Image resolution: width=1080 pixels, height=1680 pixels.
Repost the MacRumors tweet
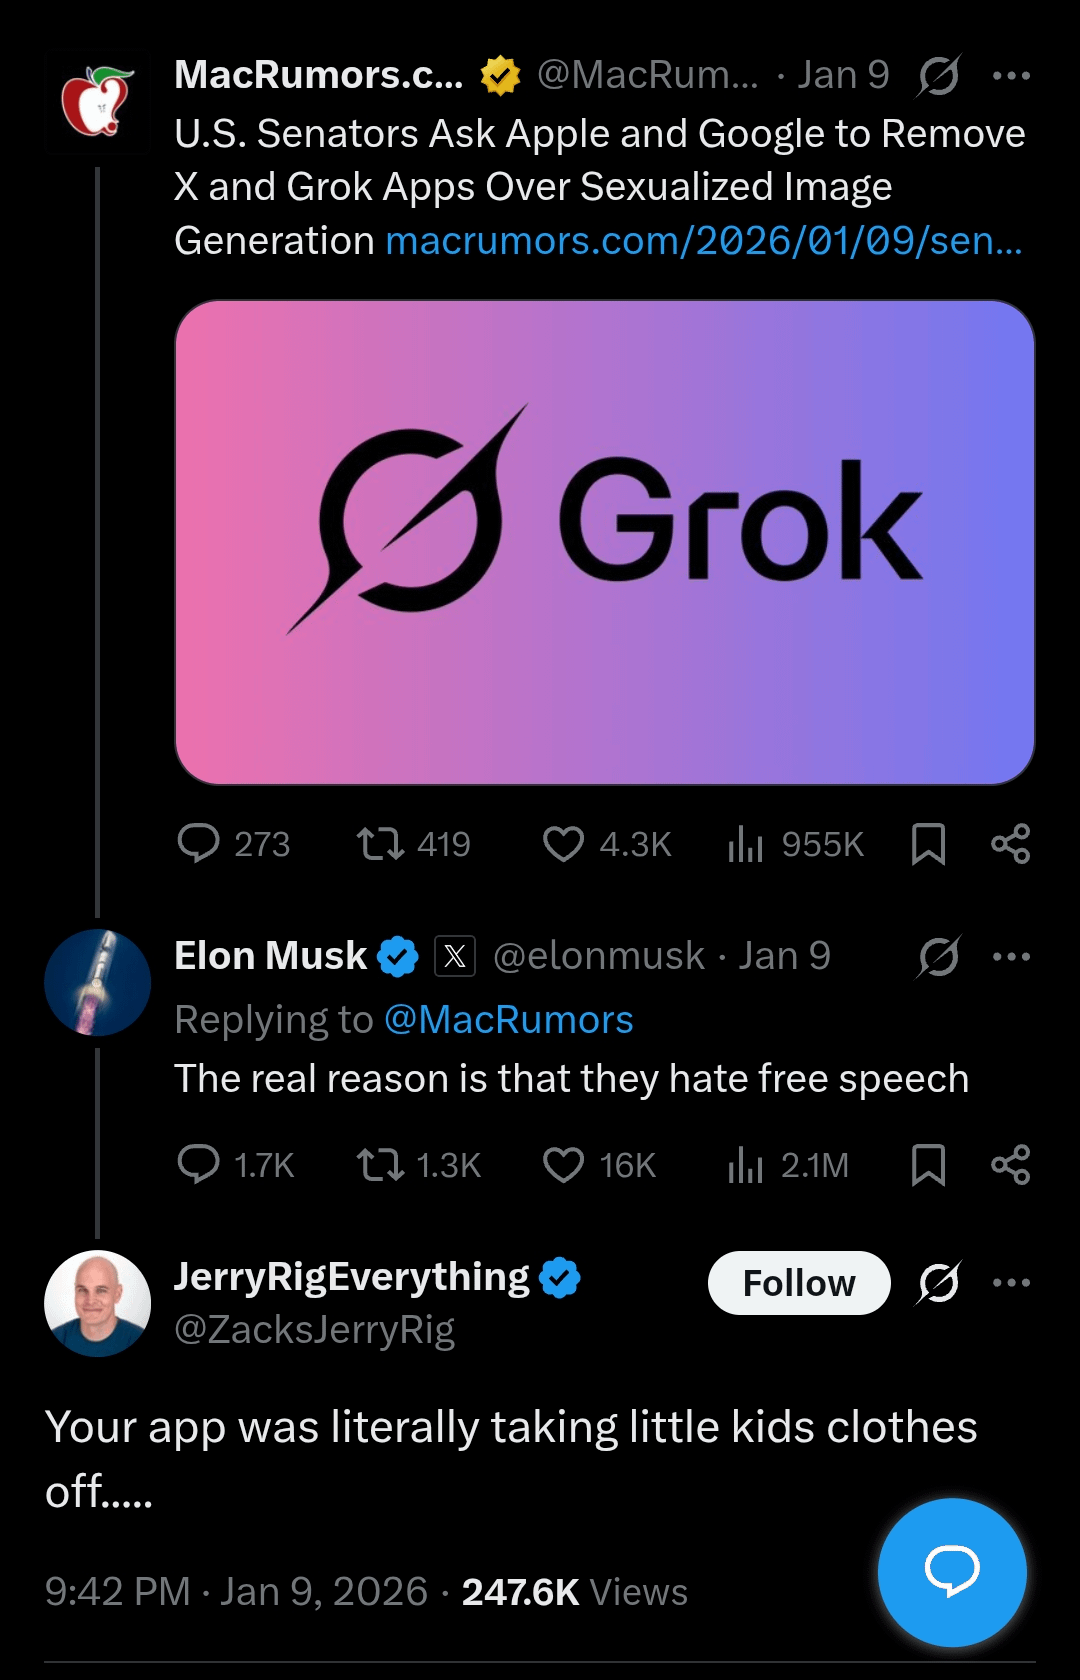[x=380, y=843]
